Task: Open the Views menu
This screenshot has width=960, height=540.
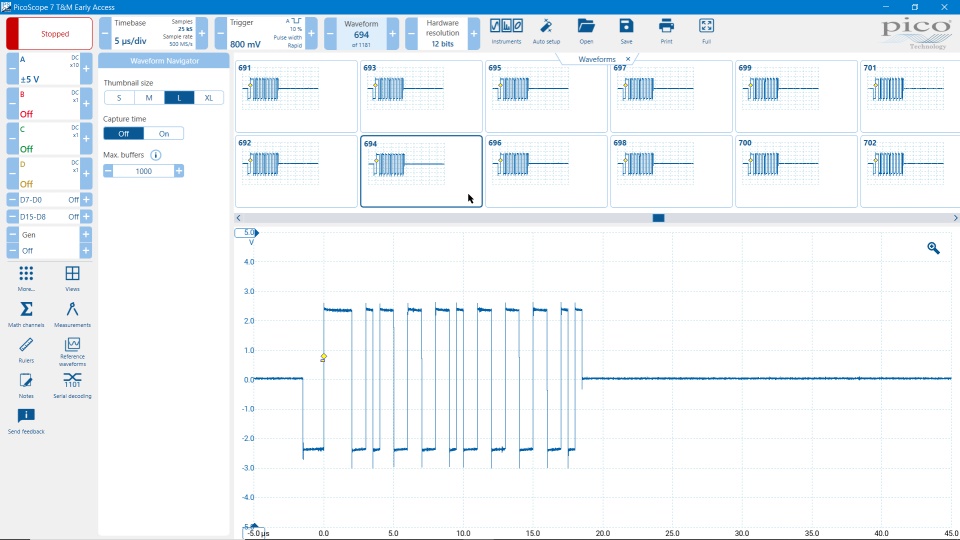Action: click(72, 277)
